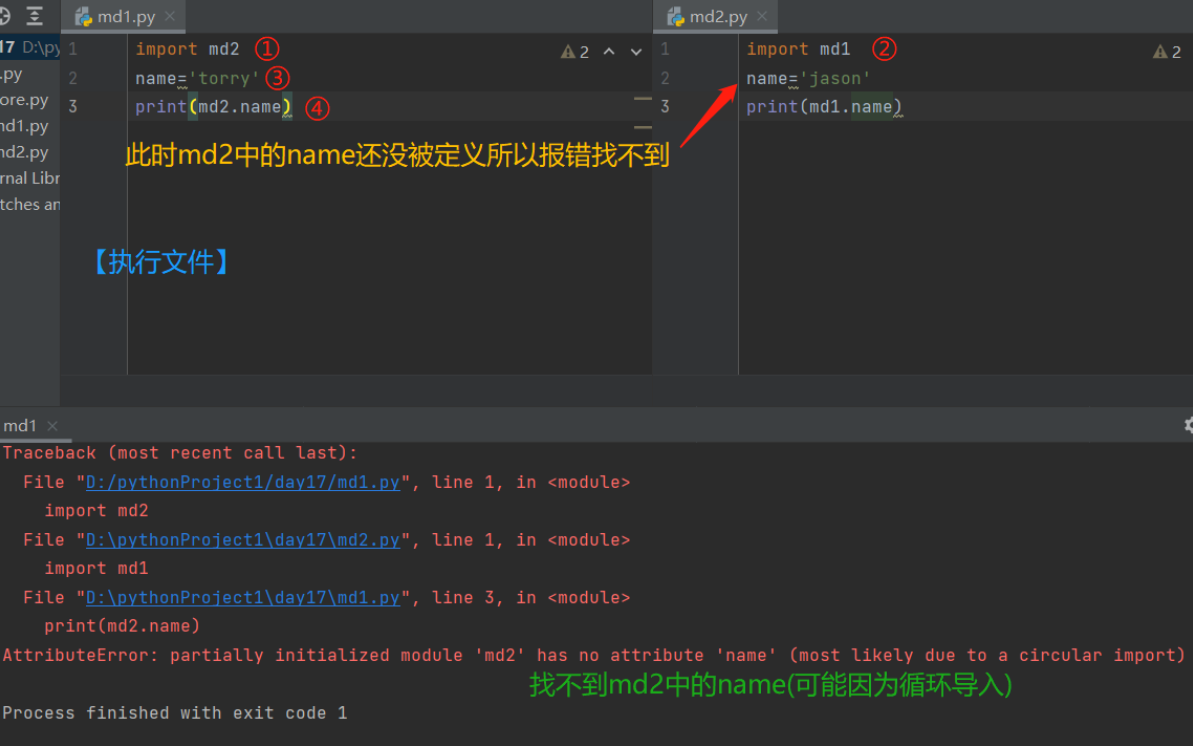Click the collapse all icon in project panel

(x=35, y=16)
